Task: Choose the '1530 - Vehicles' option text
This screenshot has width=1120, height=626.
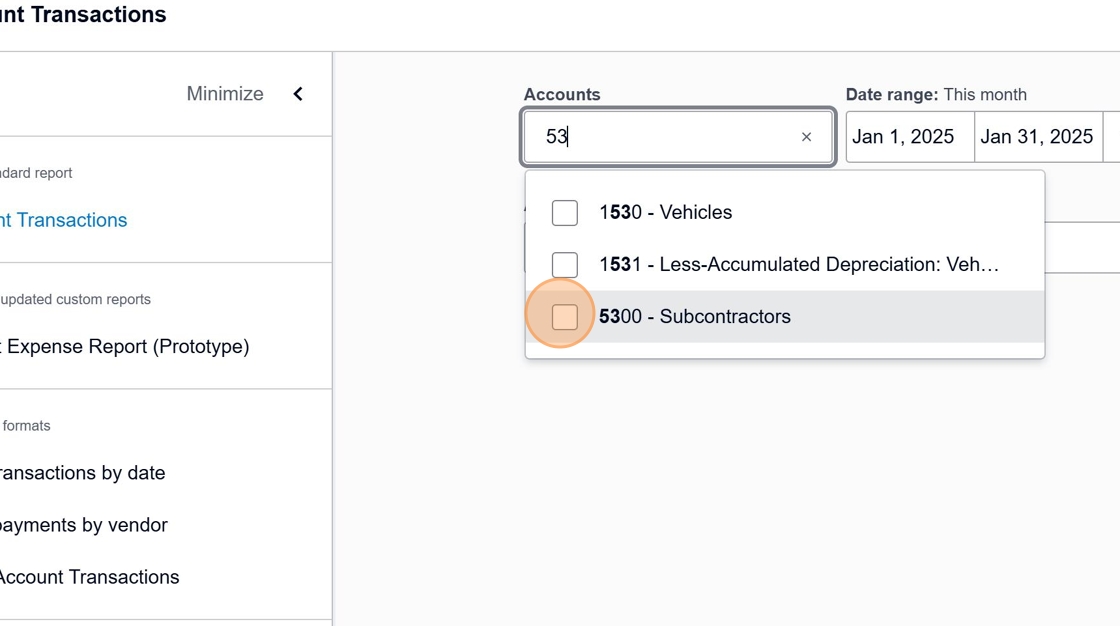Action: [x=666, y=213]
